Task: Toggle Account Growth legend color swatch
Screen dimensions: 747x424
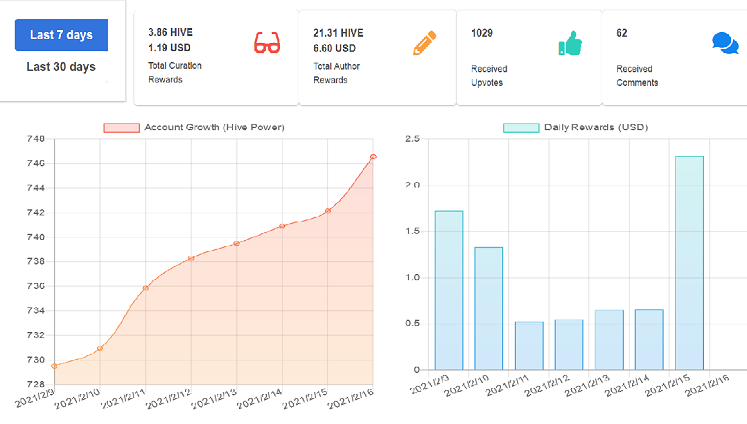Action: (121, 128)
